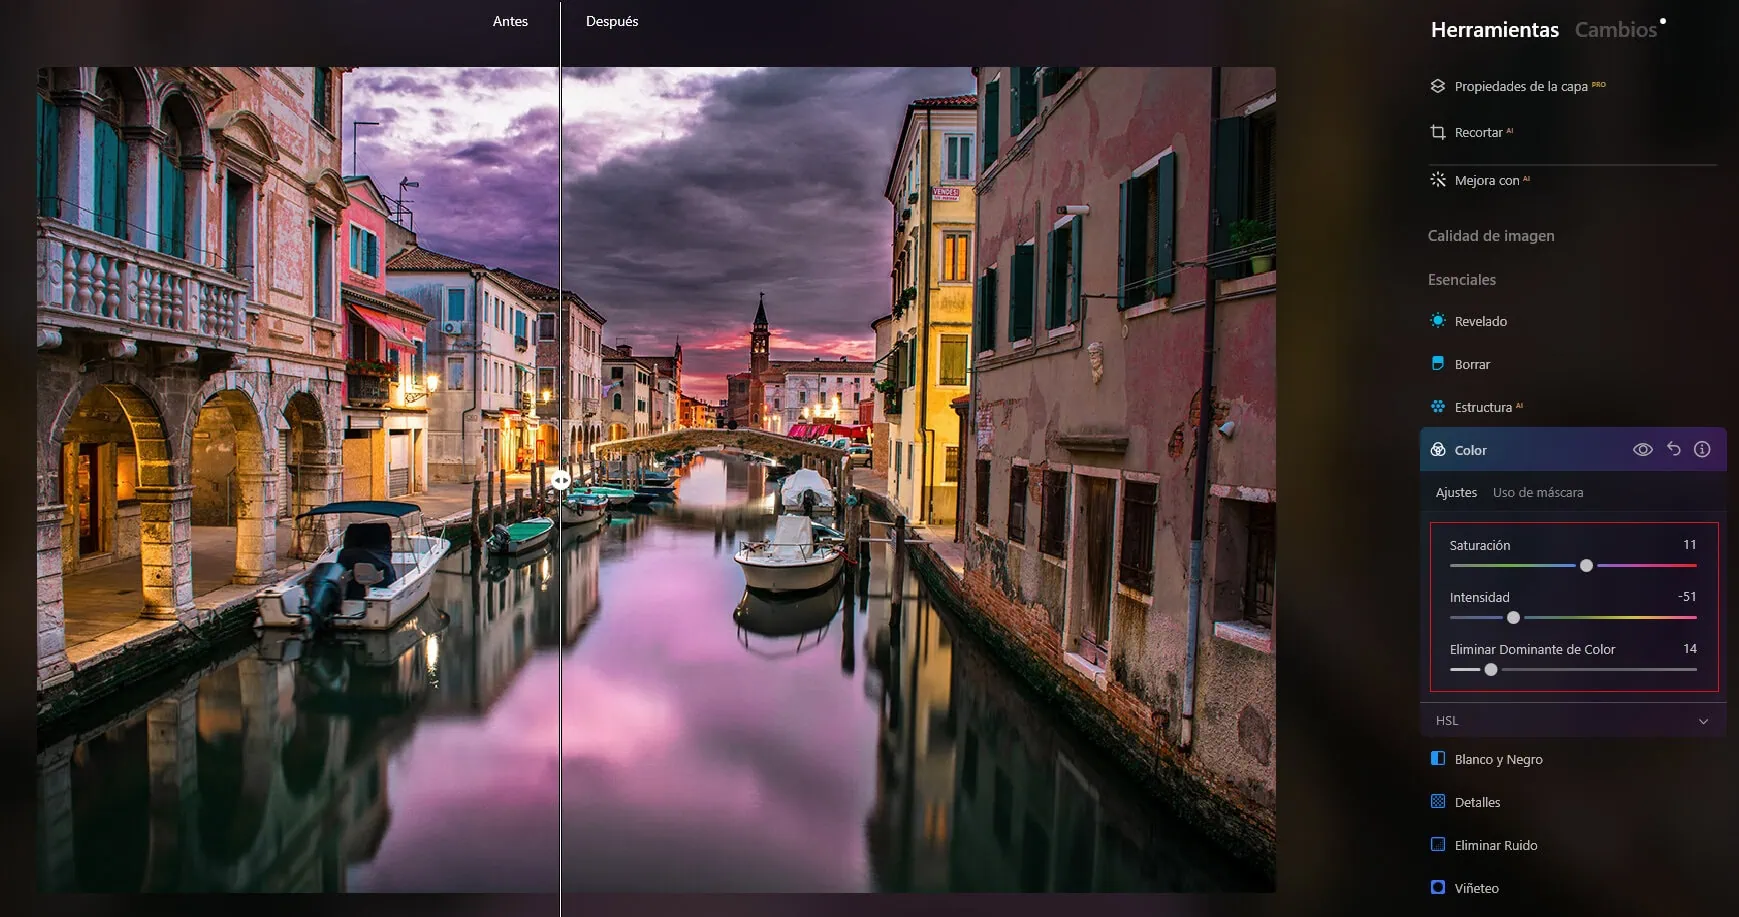
Task: Open the Eliminar Ruido tool label
Action: click(1496, 845)
